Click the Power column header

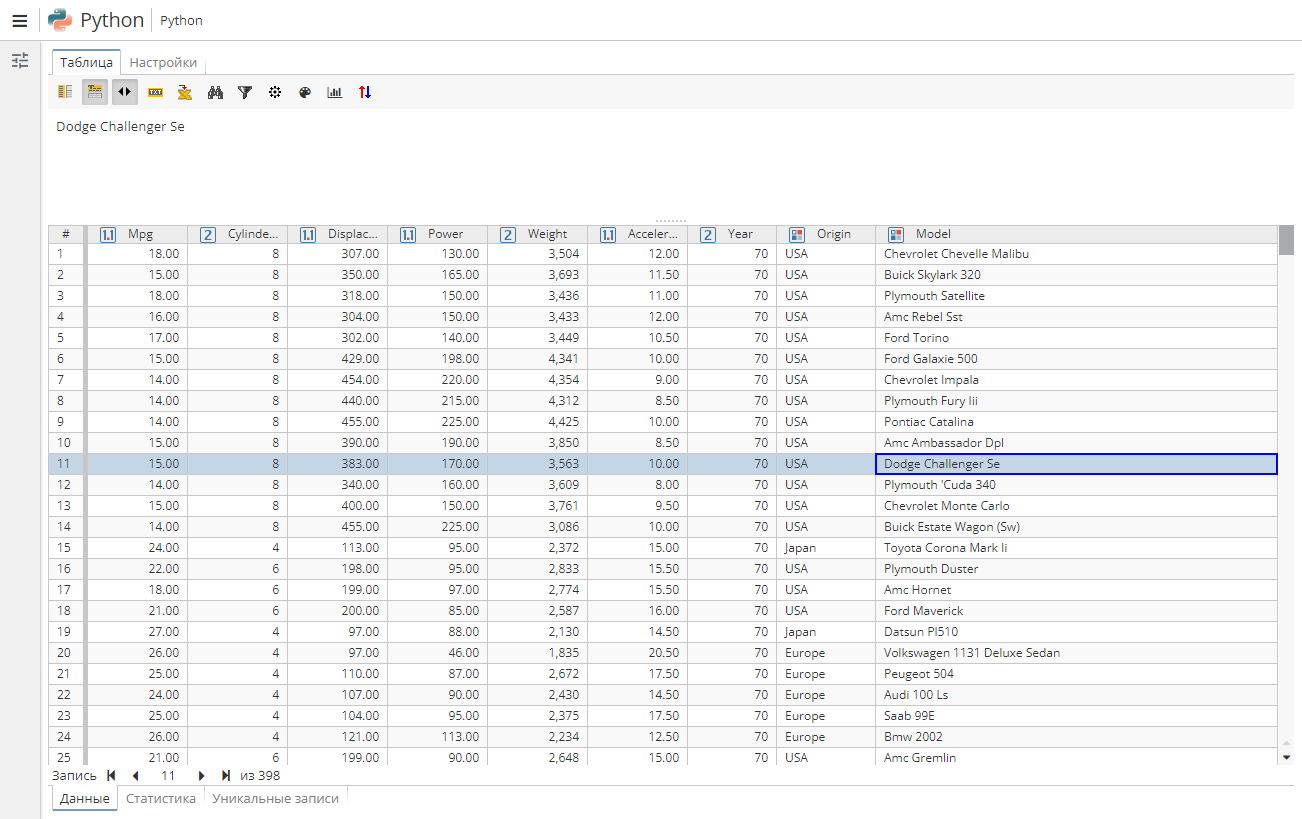click(x=438, y=234)
